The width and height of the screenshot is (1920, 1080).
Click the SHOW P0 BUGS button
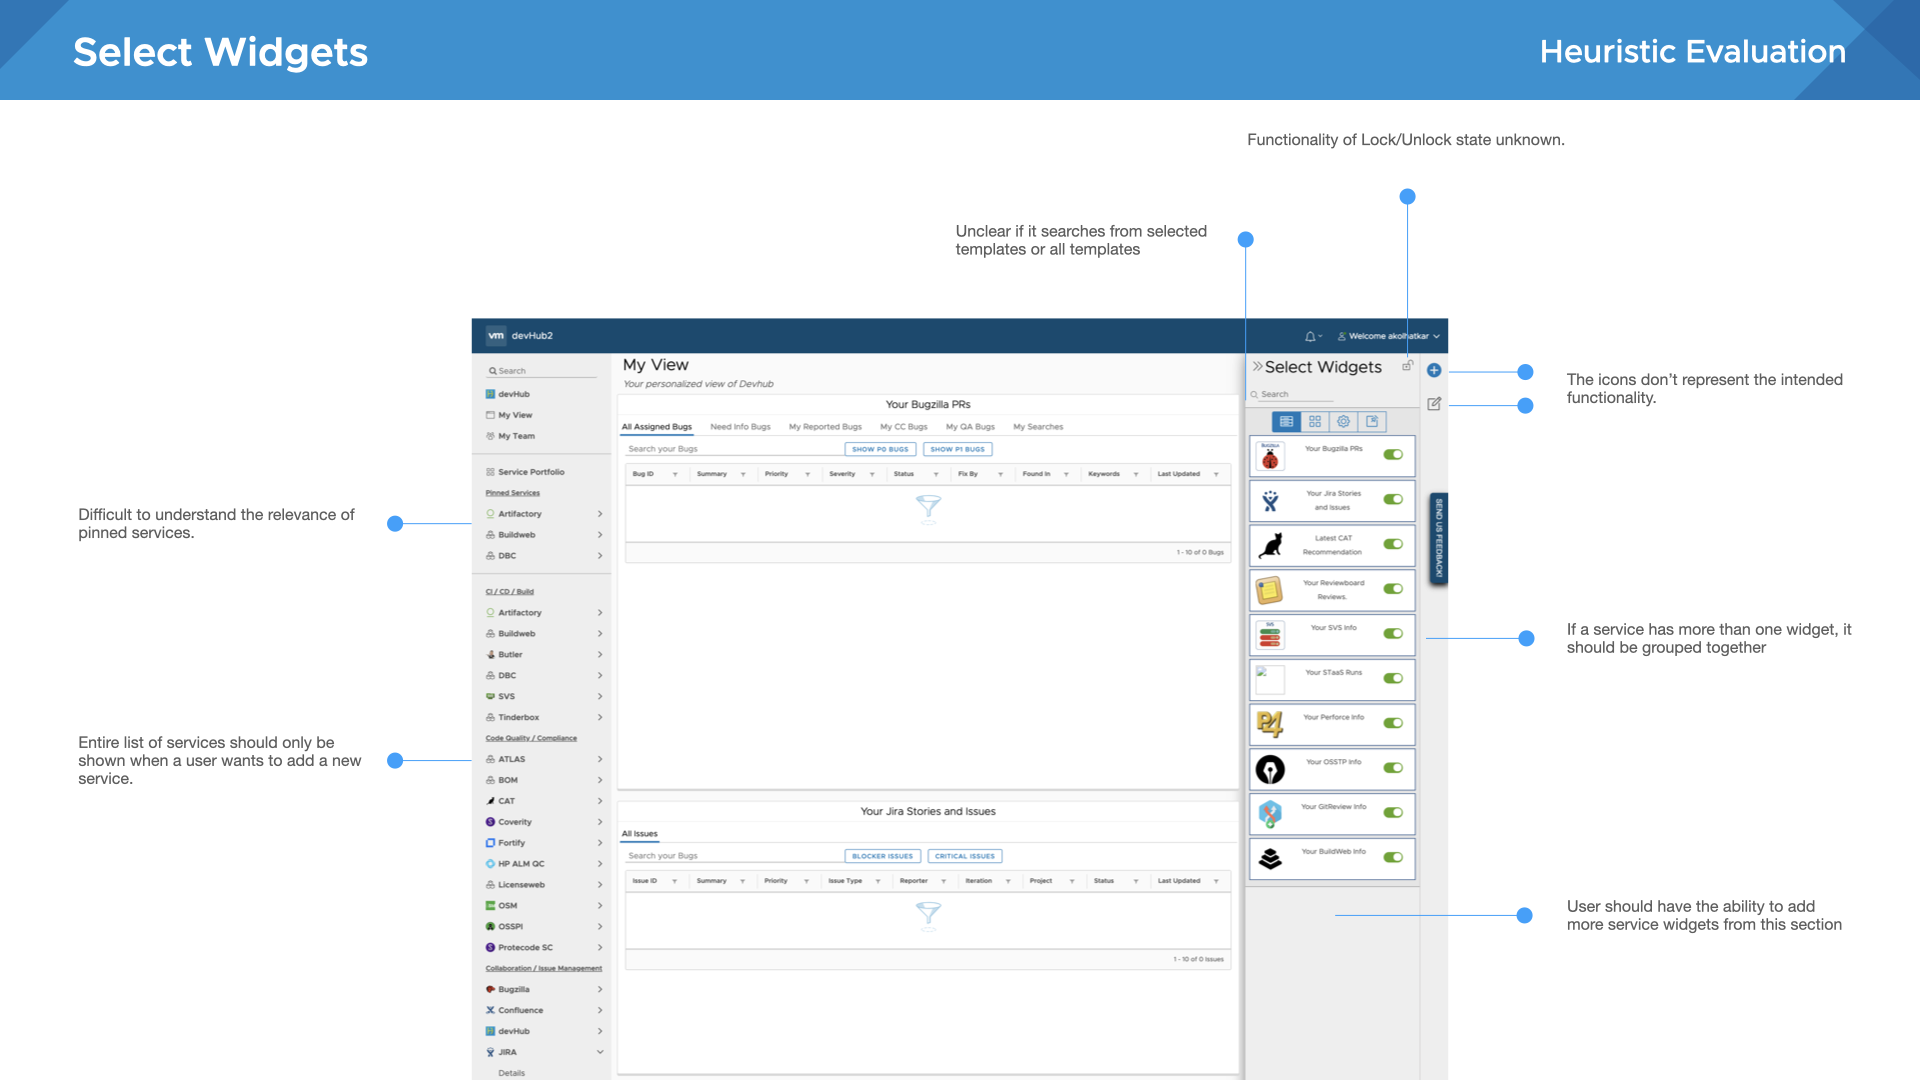880,450
